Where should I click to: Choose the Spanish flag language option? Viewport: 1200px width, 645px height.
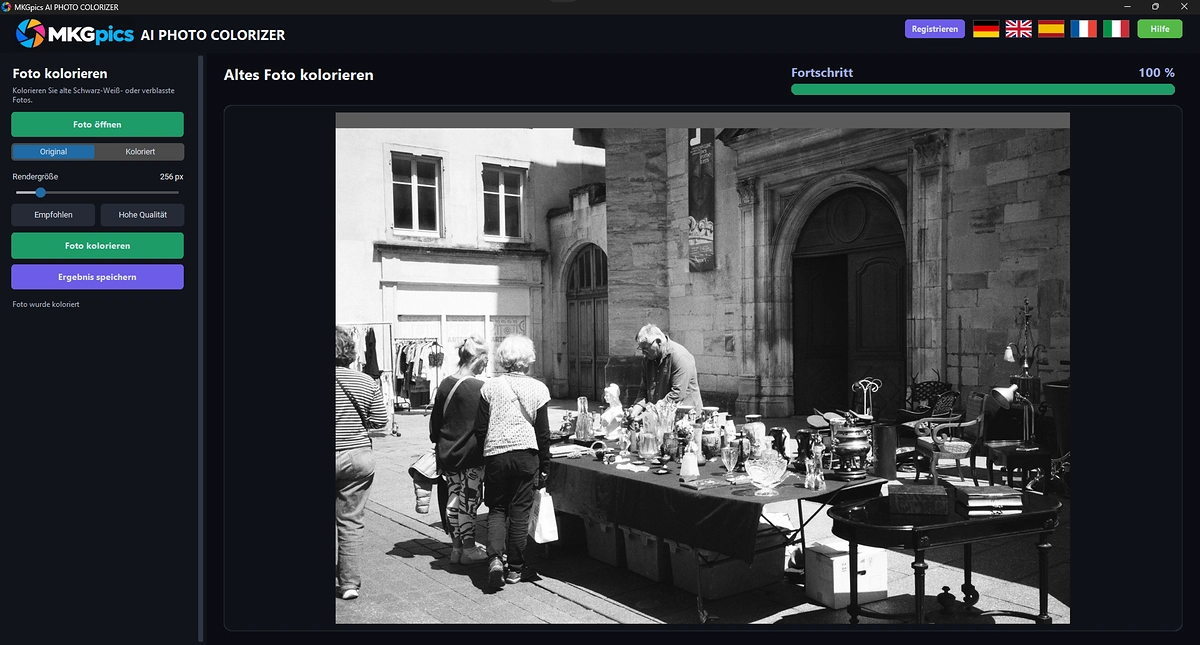pos(1051,29)
